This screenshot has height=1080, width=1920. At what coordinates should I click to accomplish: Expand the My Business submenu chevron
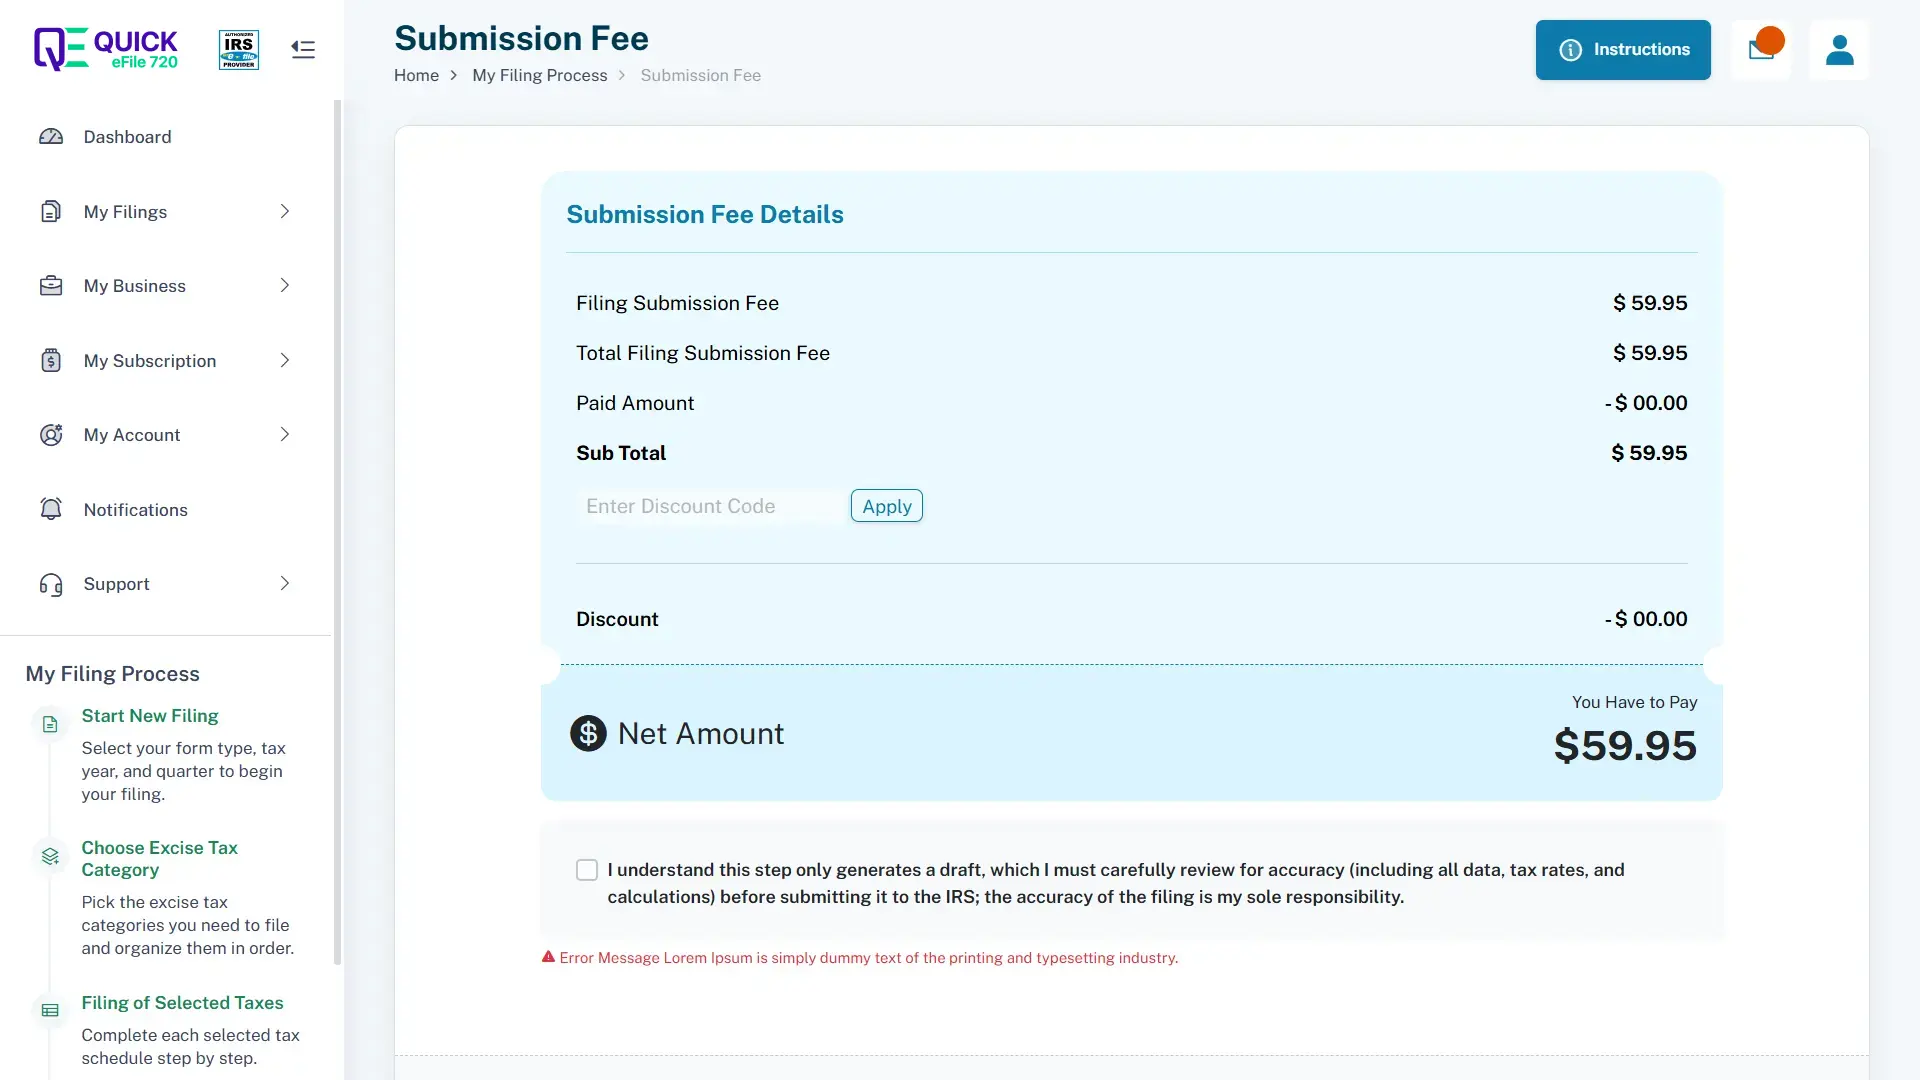(x=285, y=286)
